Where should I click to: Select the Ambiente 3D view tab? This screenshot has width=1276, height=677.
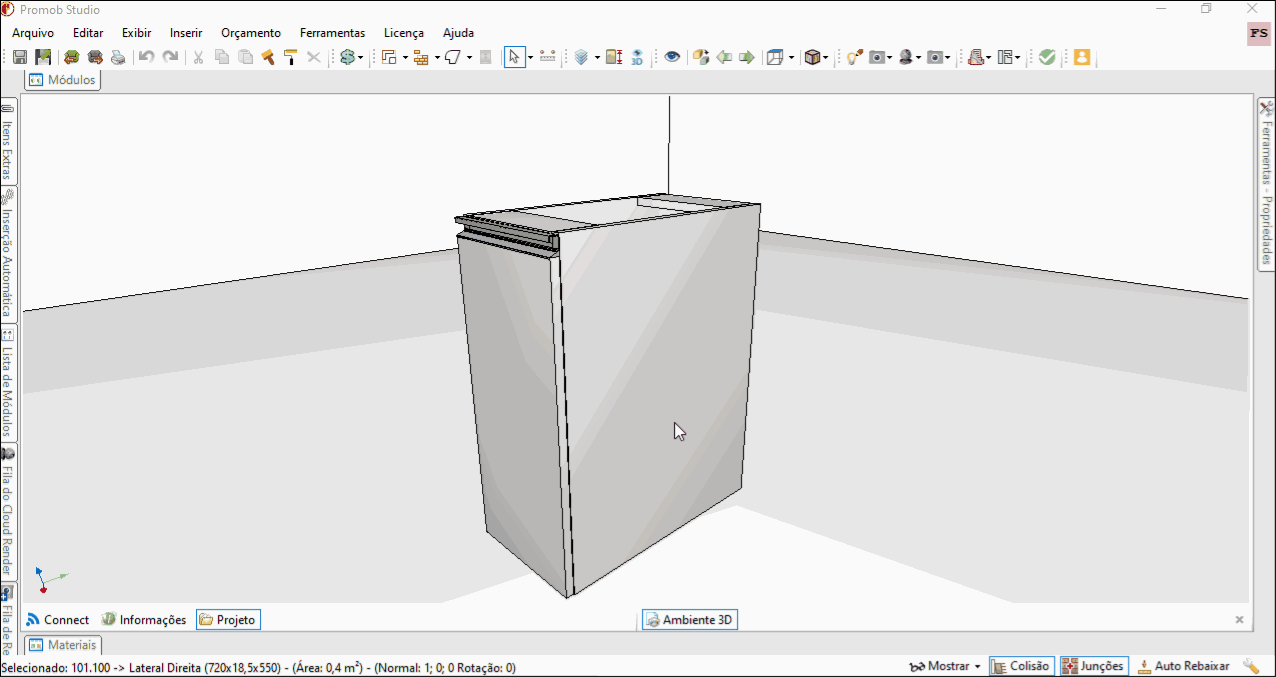(689, 620)
